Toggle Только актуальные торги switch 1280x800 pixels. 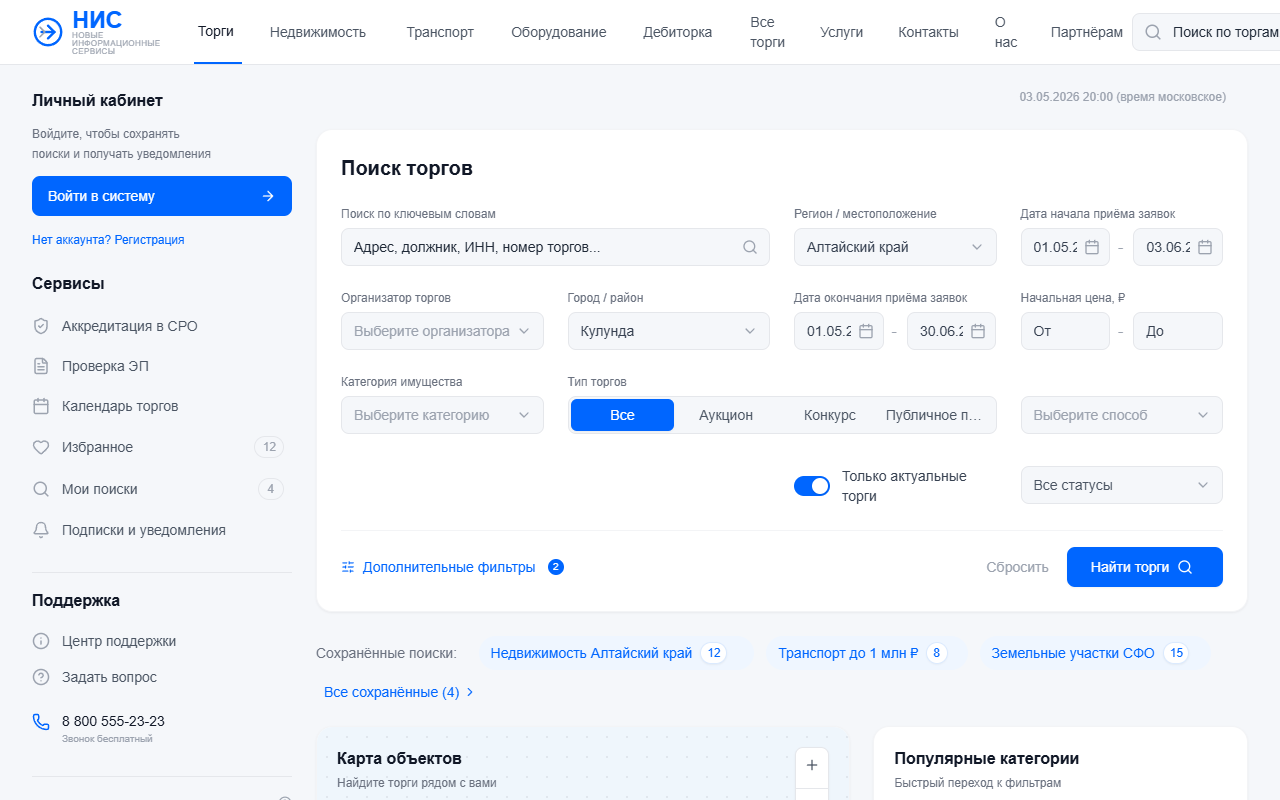tap(812, 486)
